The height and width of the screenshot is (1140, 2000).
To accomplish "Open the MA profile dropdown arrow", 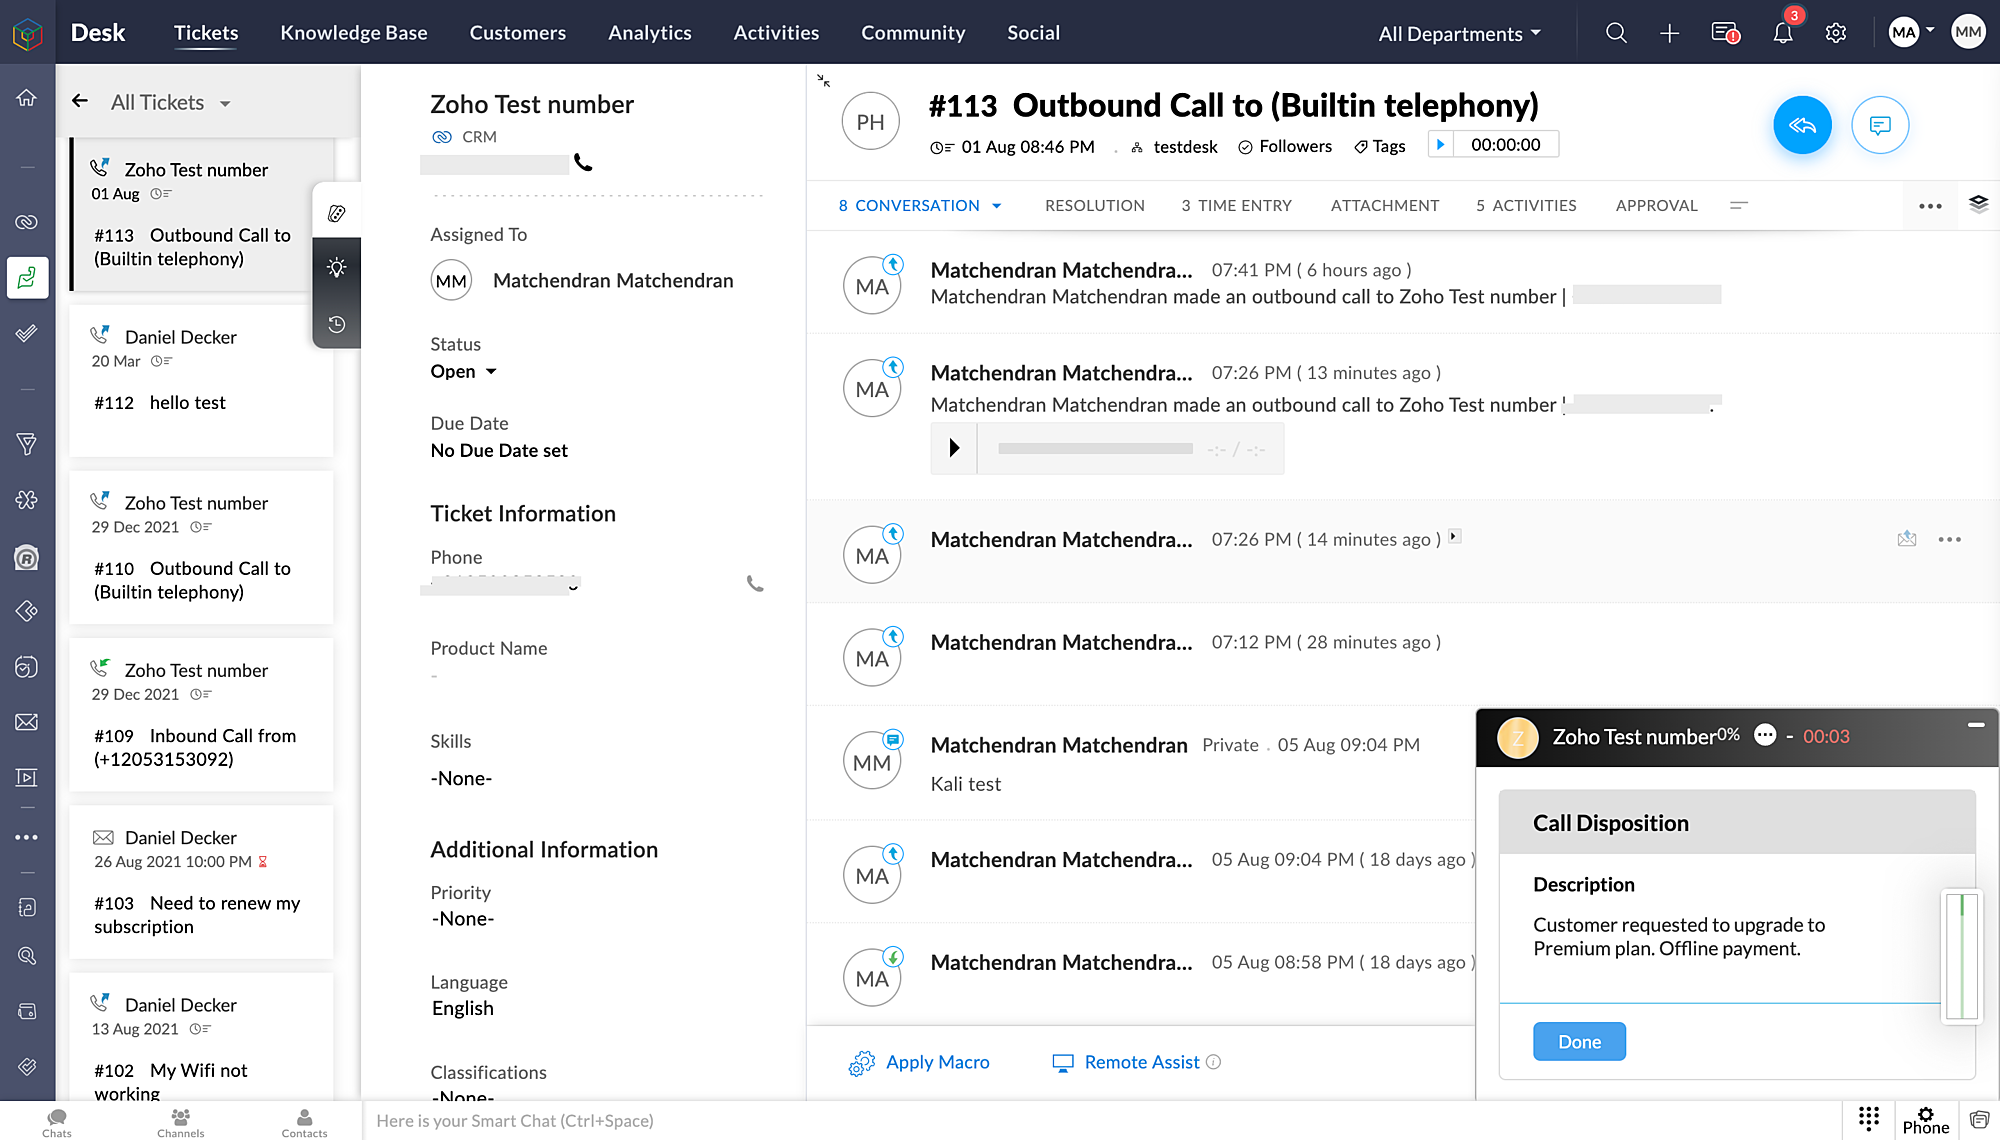I will 1930,30.
